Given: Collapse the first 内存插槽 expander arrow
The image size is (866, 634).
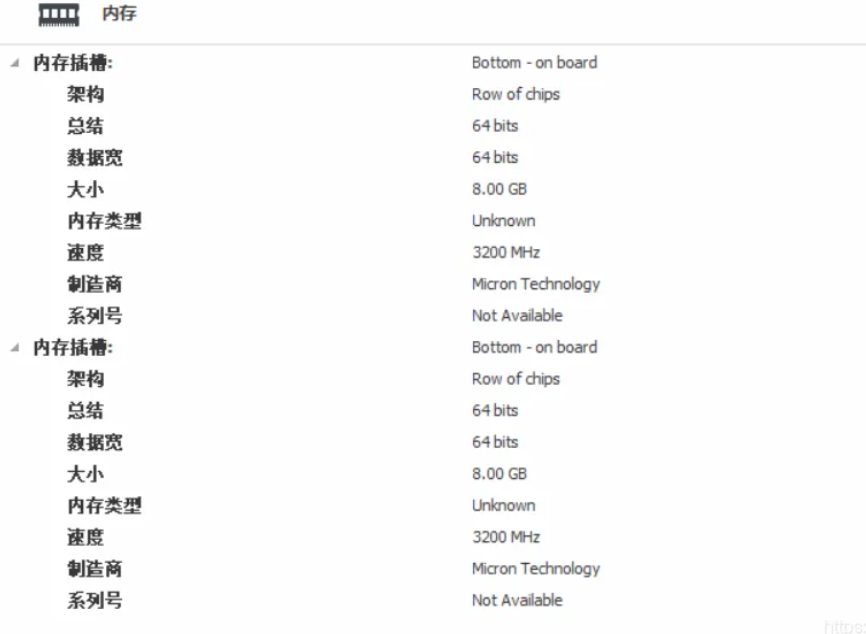Looking at the screenshot, I should coord(14,63).
